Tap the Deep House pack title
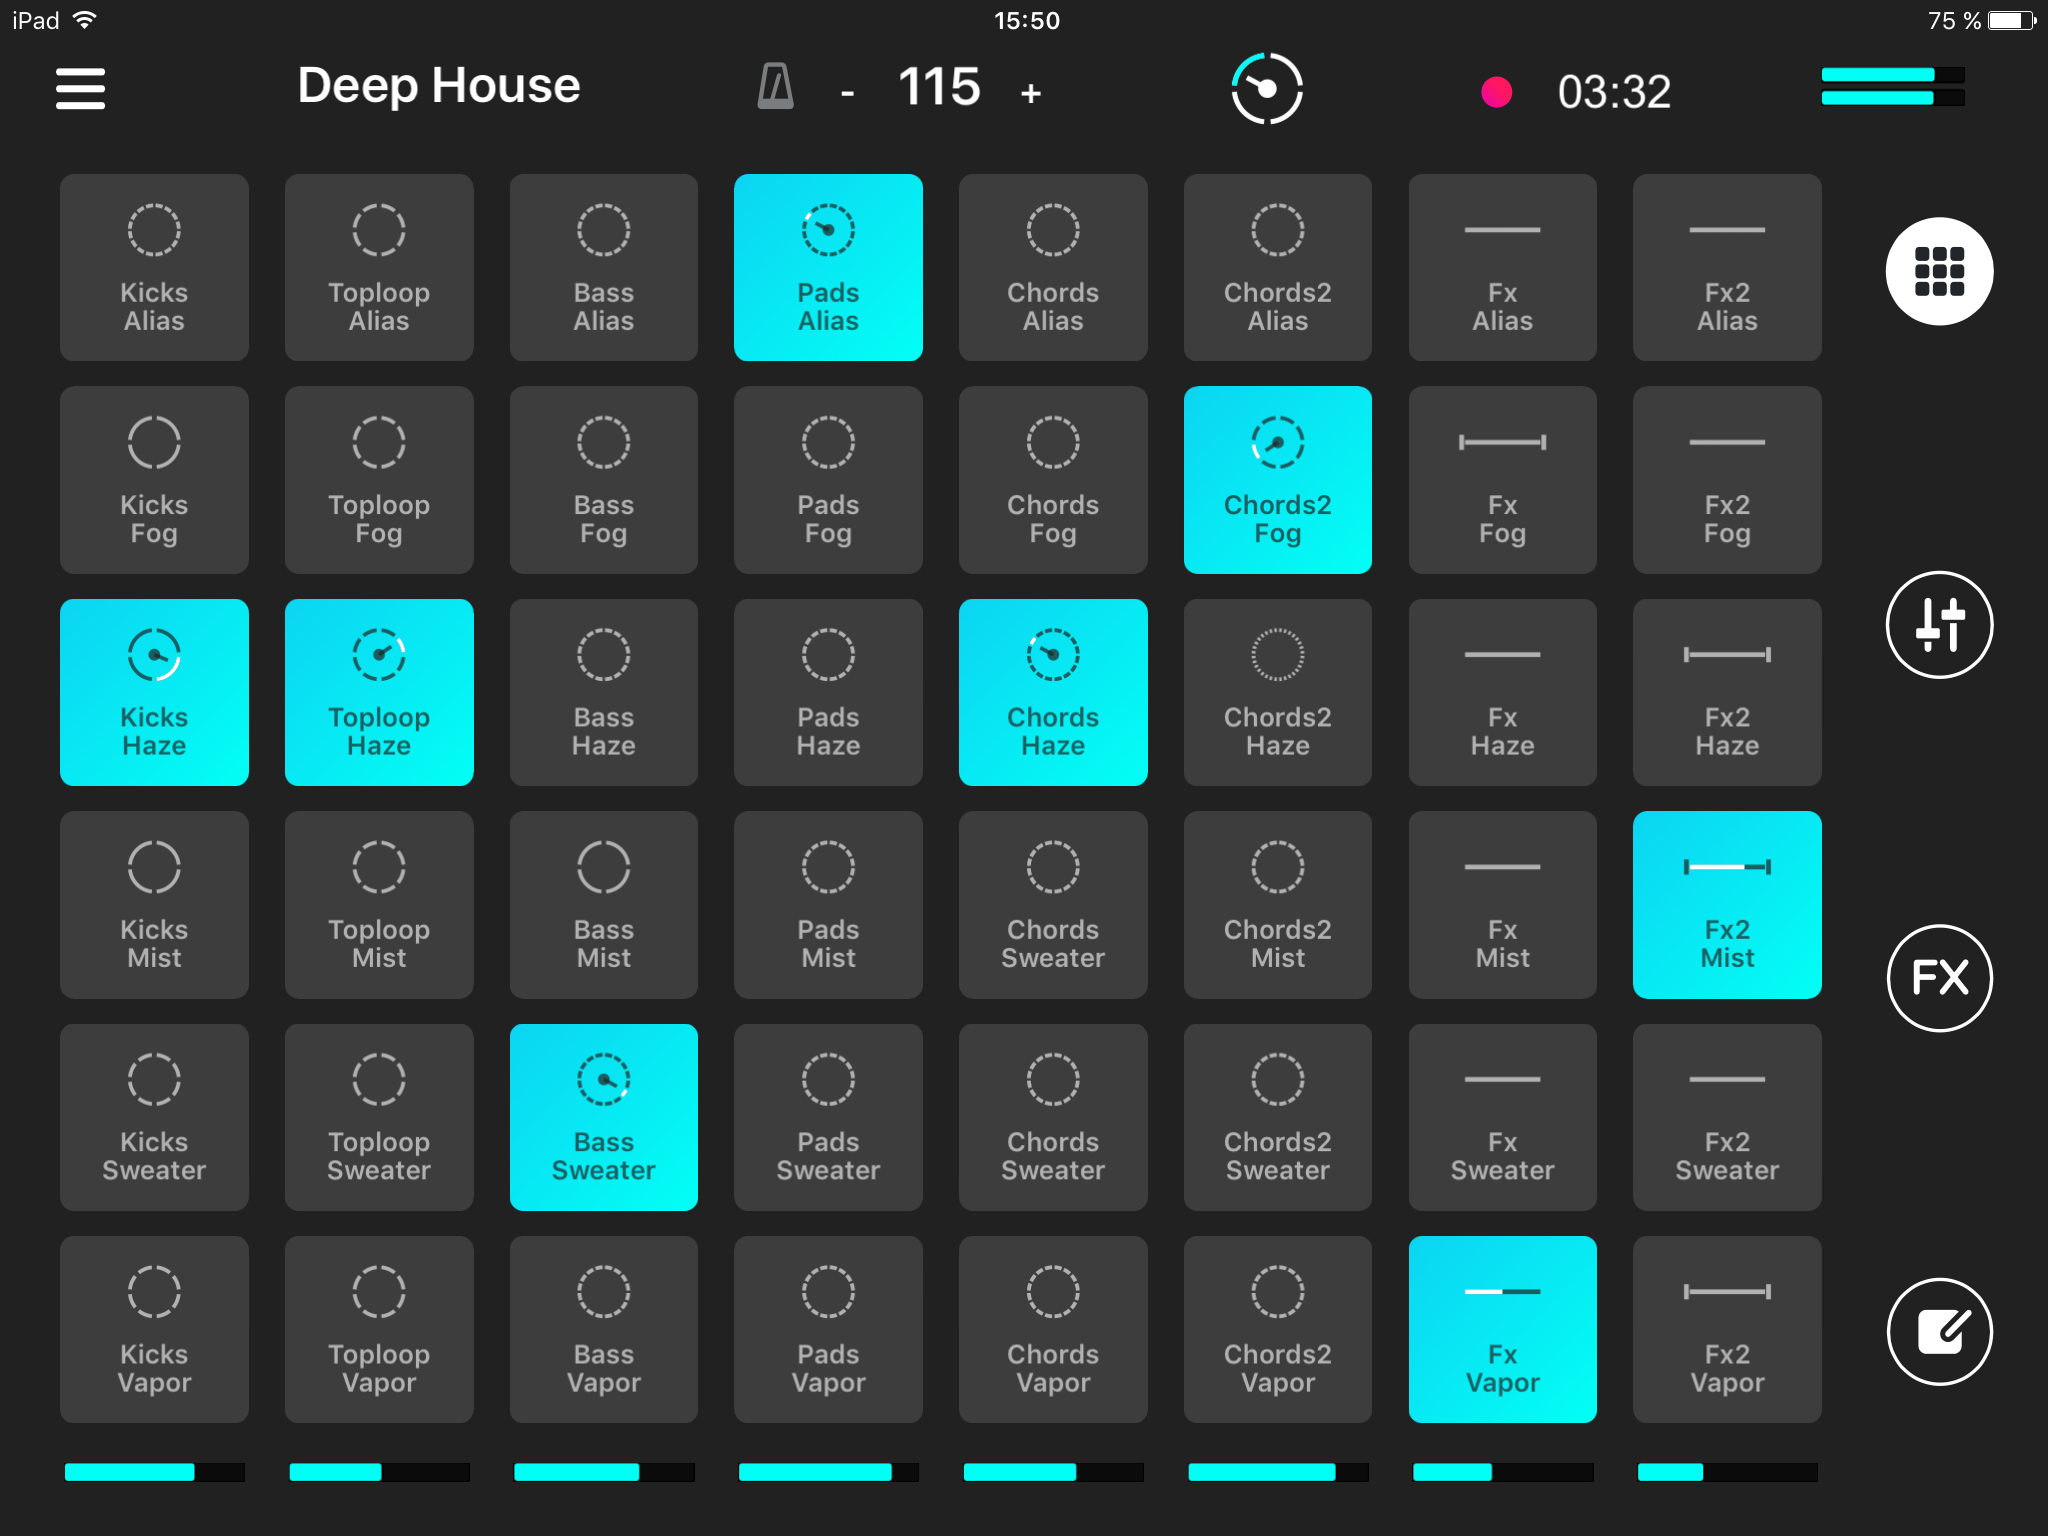2048x1536 pixels. pos(438,86)
